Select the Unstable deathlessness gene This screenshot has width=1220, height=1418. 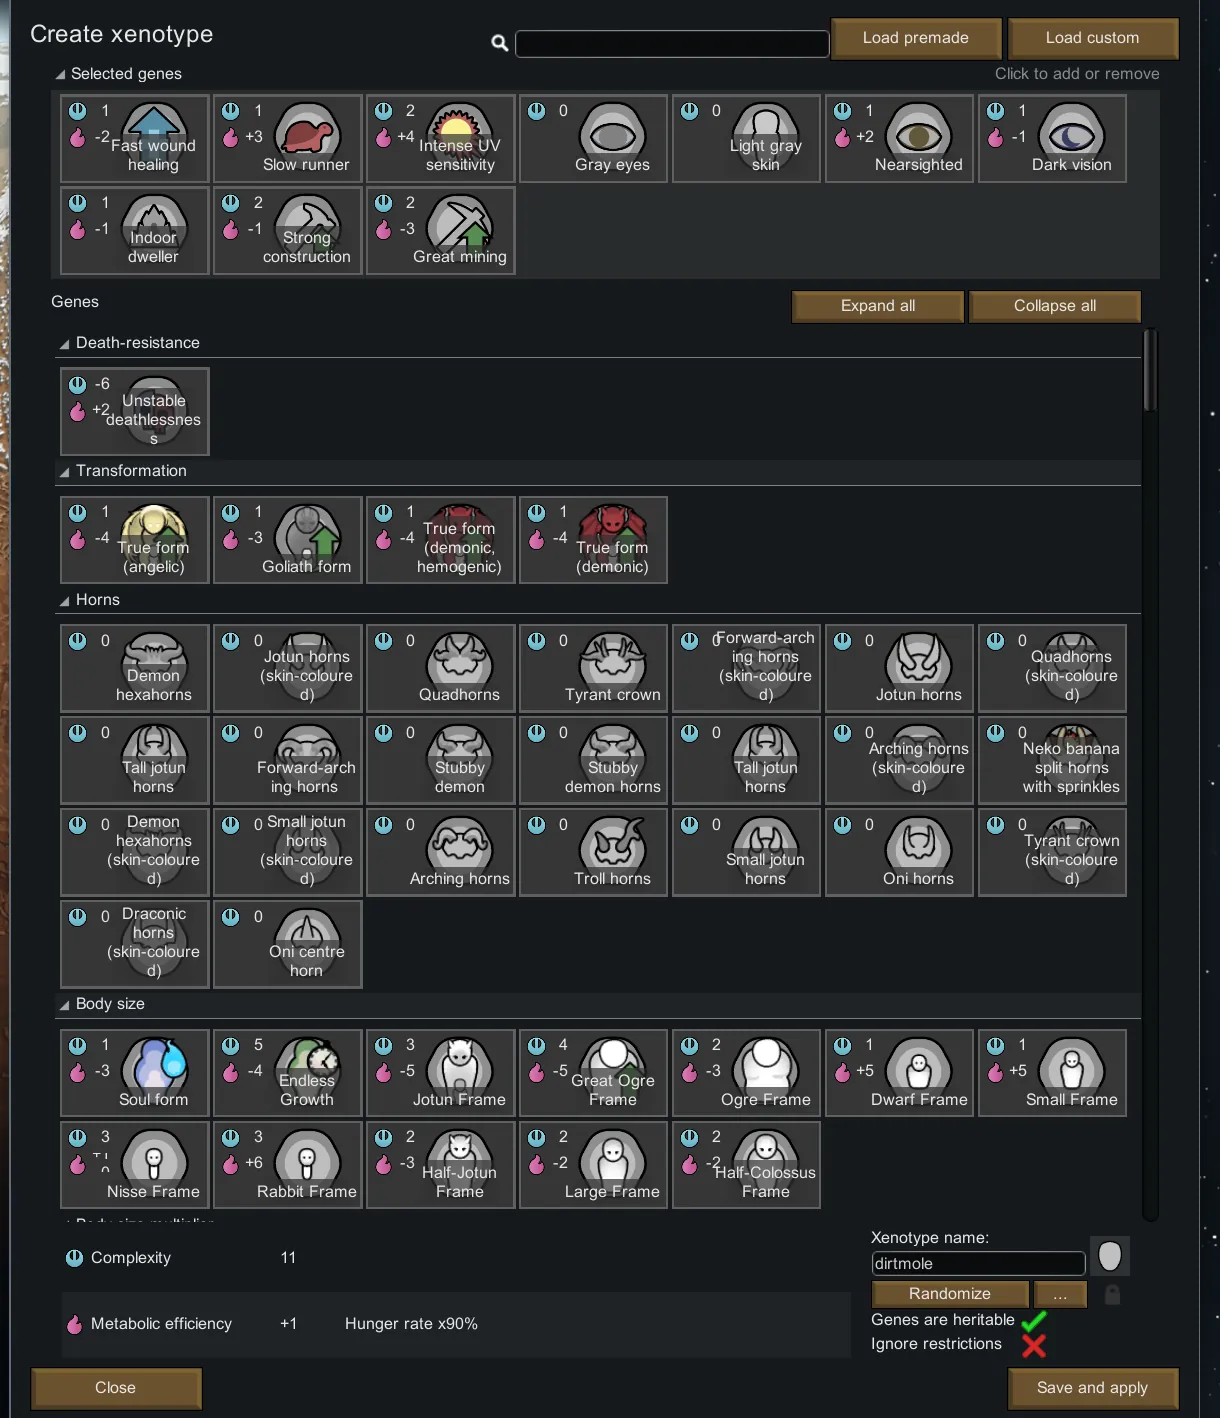135,412
